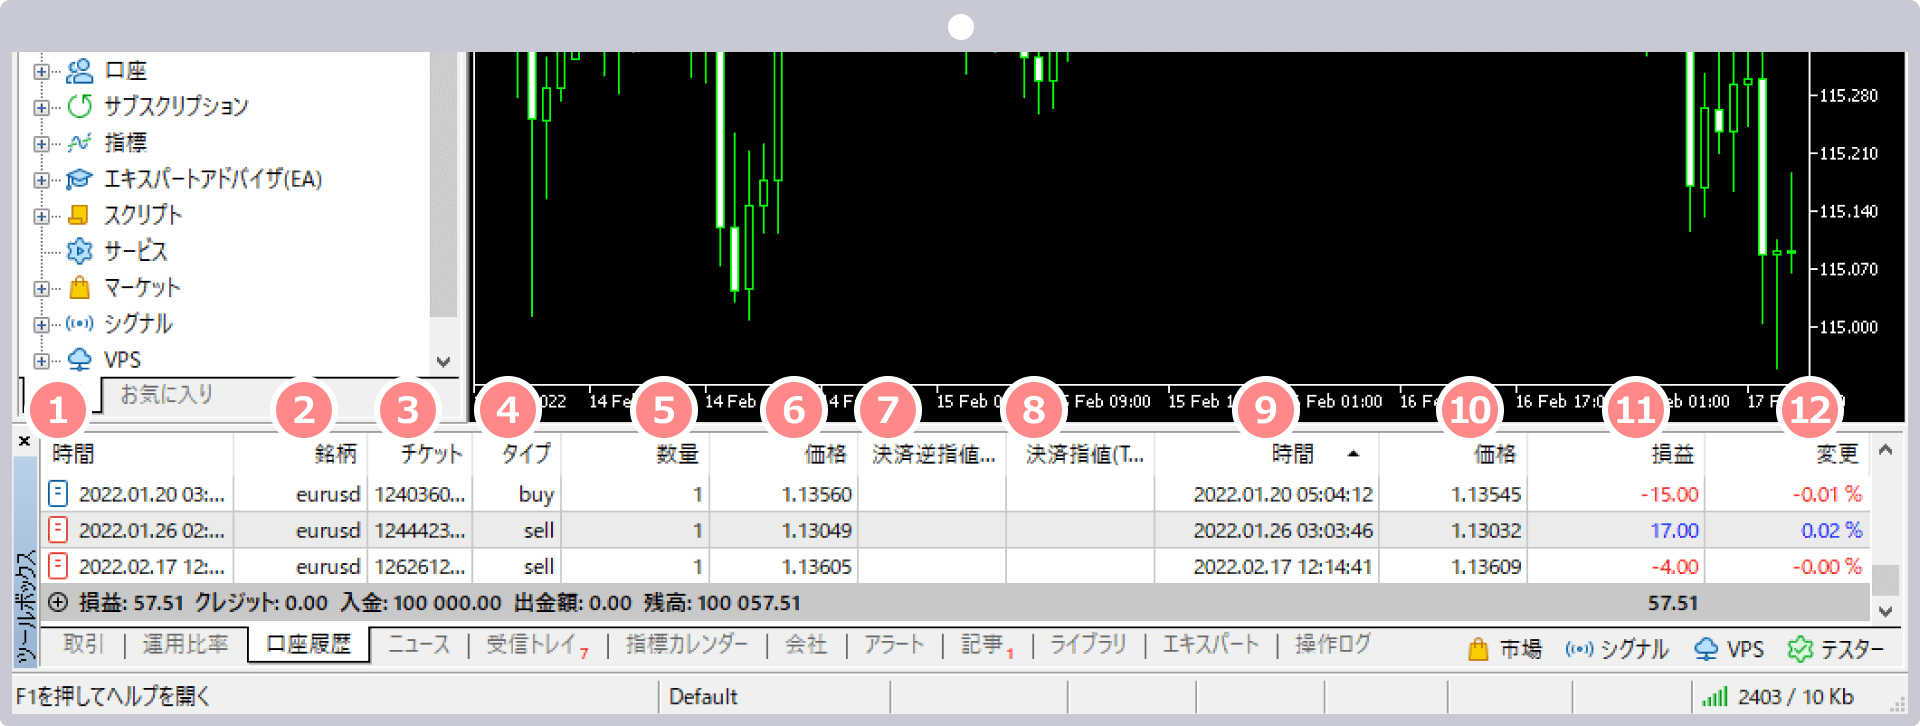Click the sell order icon of 2022.01.26 row
The image size is (1920, 726).
[58, 529]
